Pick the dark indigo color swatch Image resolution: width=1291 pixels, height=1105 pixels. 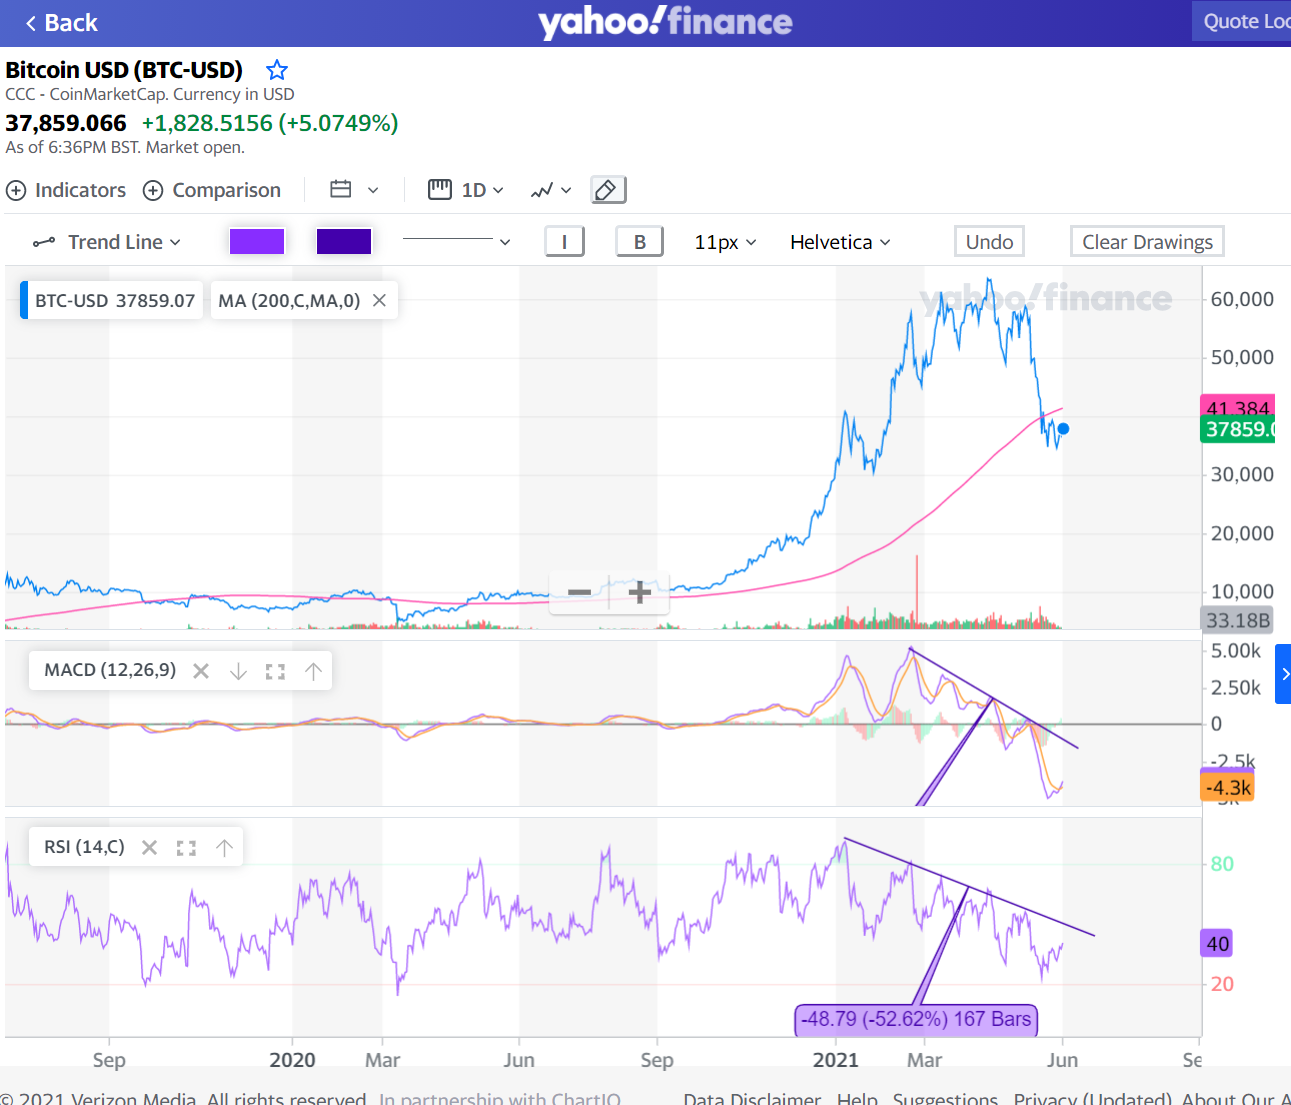[344, 242]
